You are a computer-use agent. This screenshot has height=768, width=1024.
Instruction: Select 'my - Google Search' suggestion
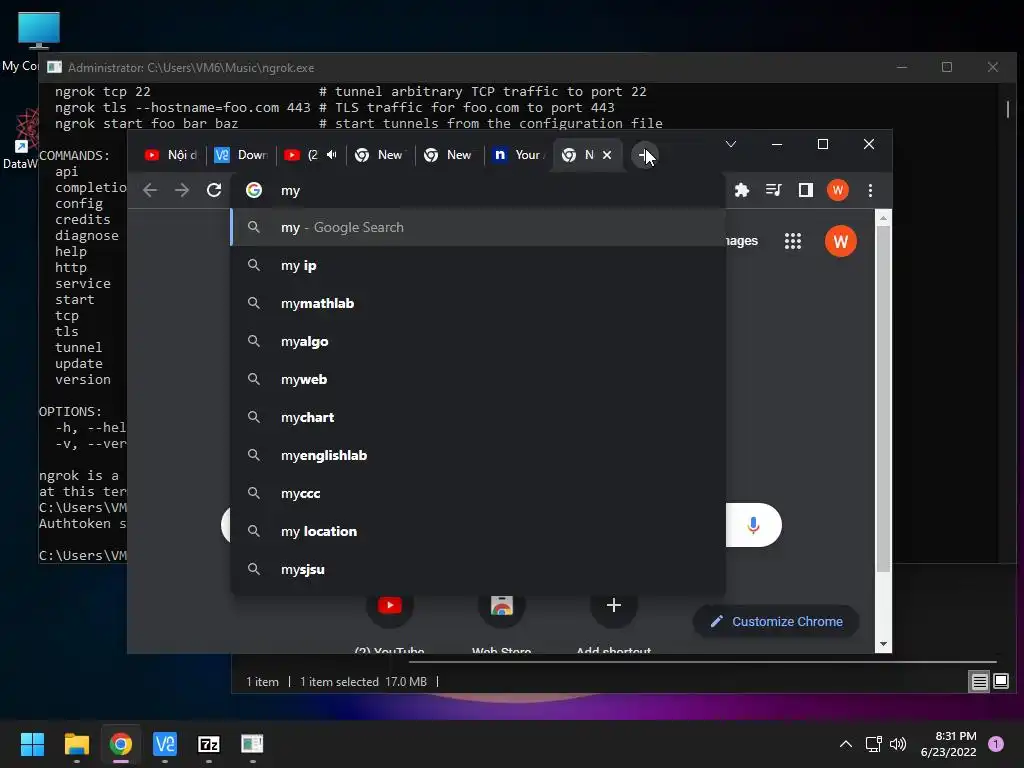click(478, 227)
